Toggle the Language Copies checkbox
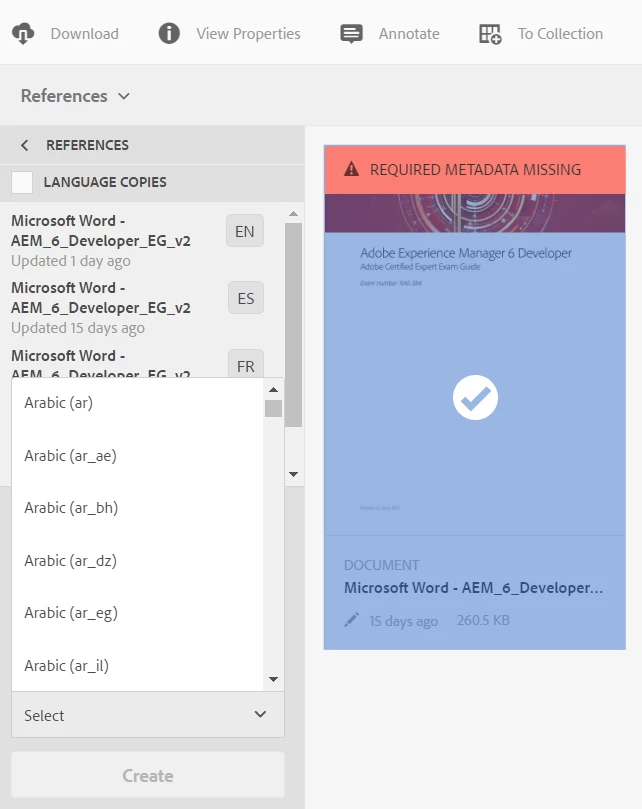The image size is (642, 809). (22, 182)
